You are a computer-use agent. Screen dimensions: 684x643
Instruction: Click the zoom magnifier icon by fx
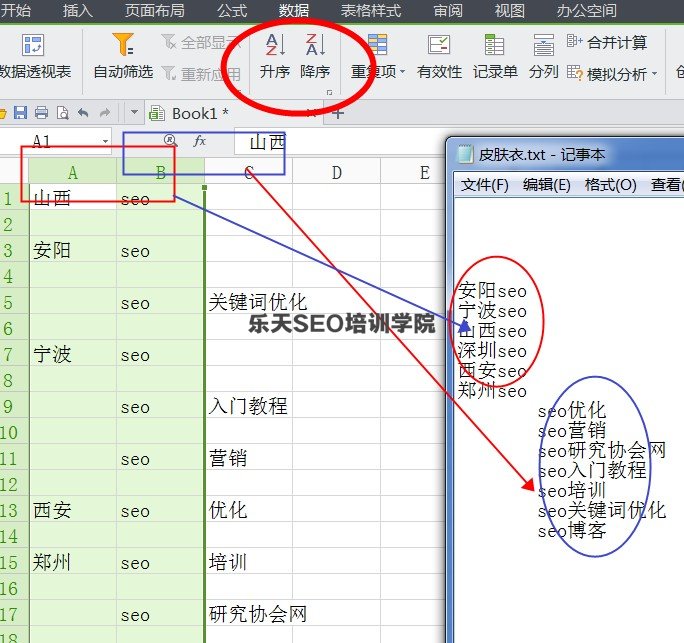click(170, 140)
